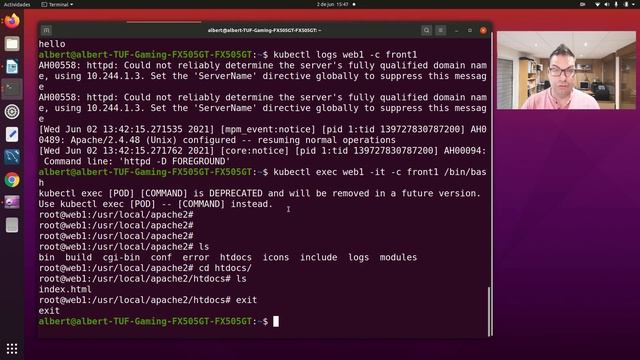Open the round gear-shaped dock icon
The width and height of the screenshot is (640, 360).
(12, 111)
